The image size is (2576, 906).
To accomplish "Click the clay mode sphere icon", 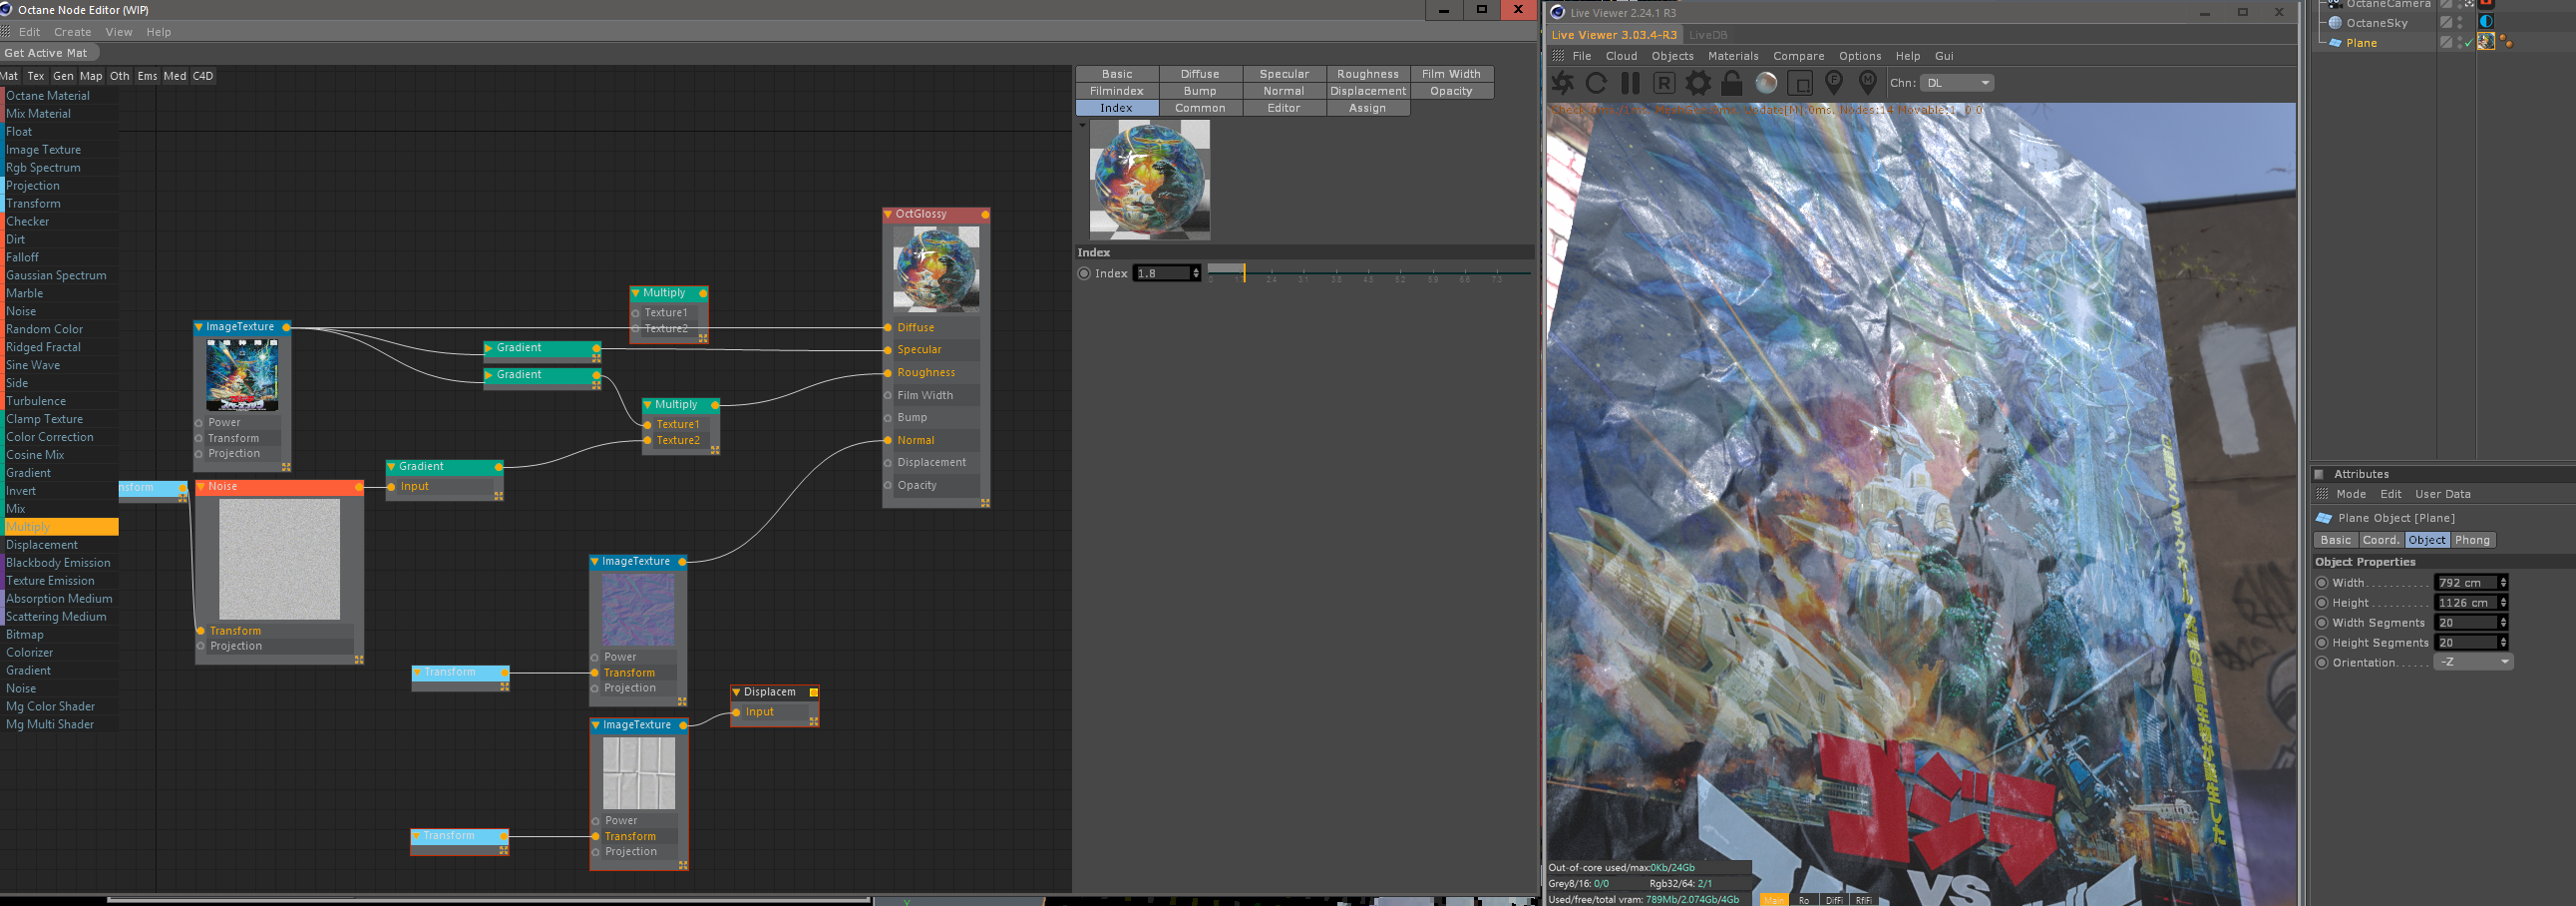I will point(1766,83).
